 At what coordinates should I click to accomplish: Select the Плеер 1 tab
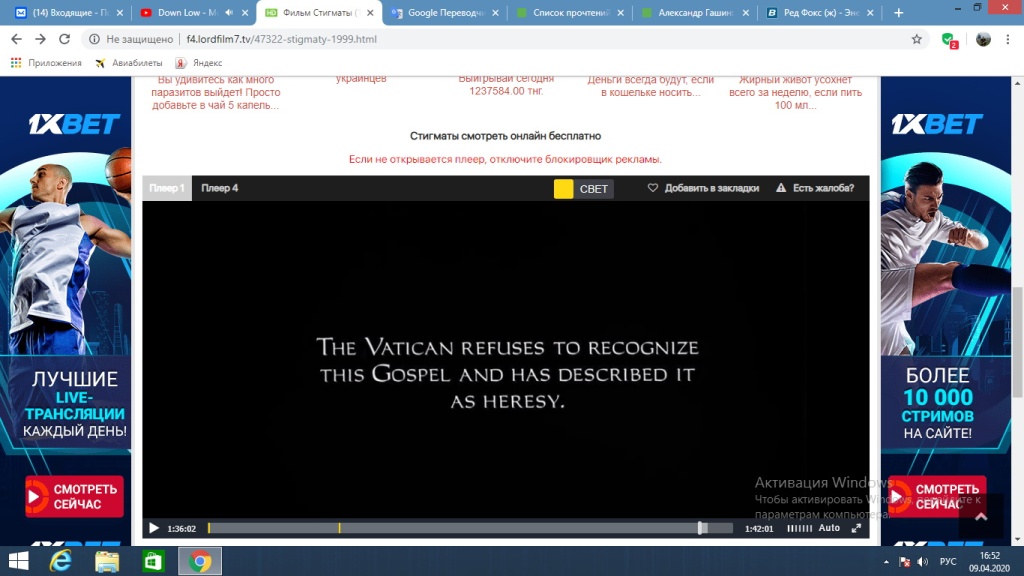pos(167,188)
